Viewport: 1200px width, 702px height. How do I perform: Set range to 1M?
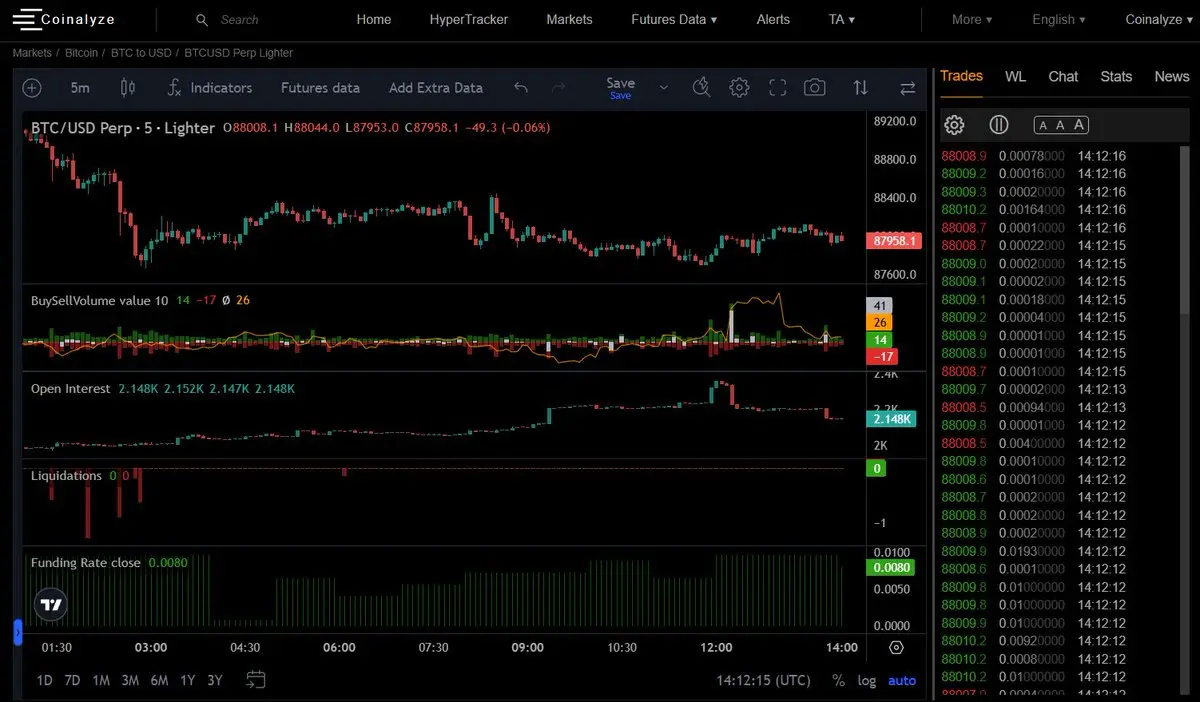101,681
